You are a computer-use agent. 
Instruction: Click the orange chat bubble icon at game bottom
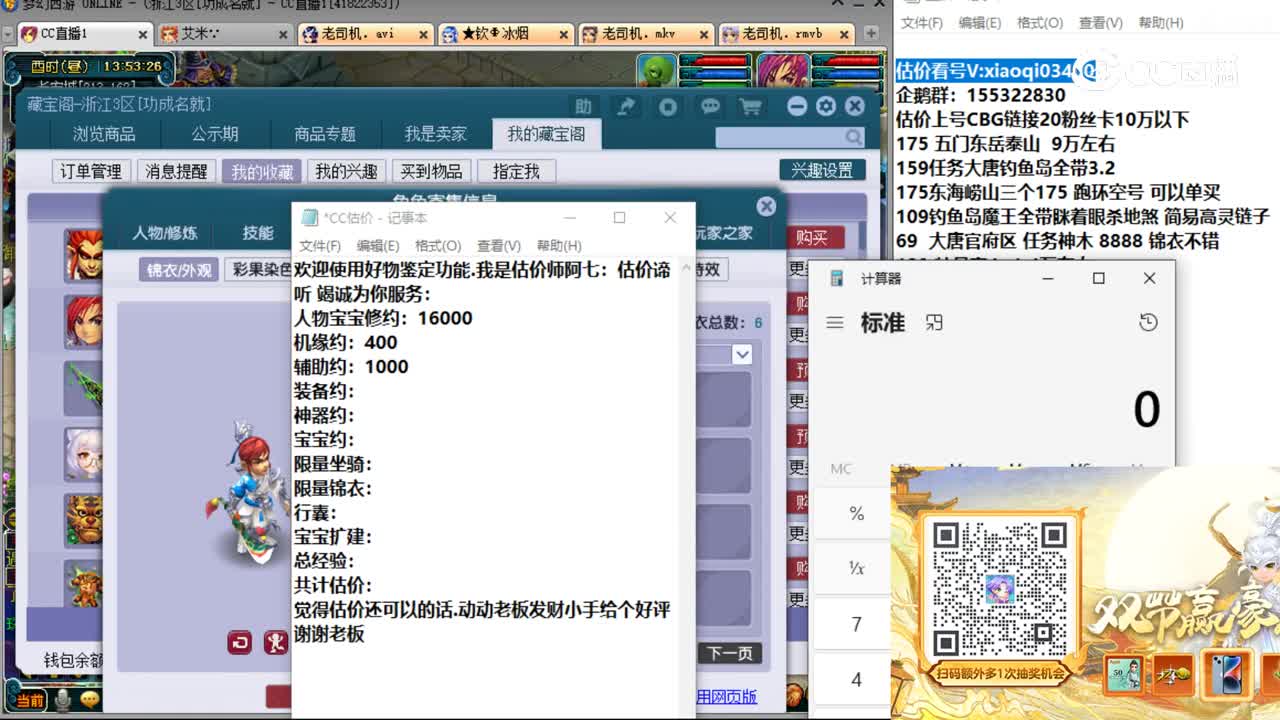point(90,701)
